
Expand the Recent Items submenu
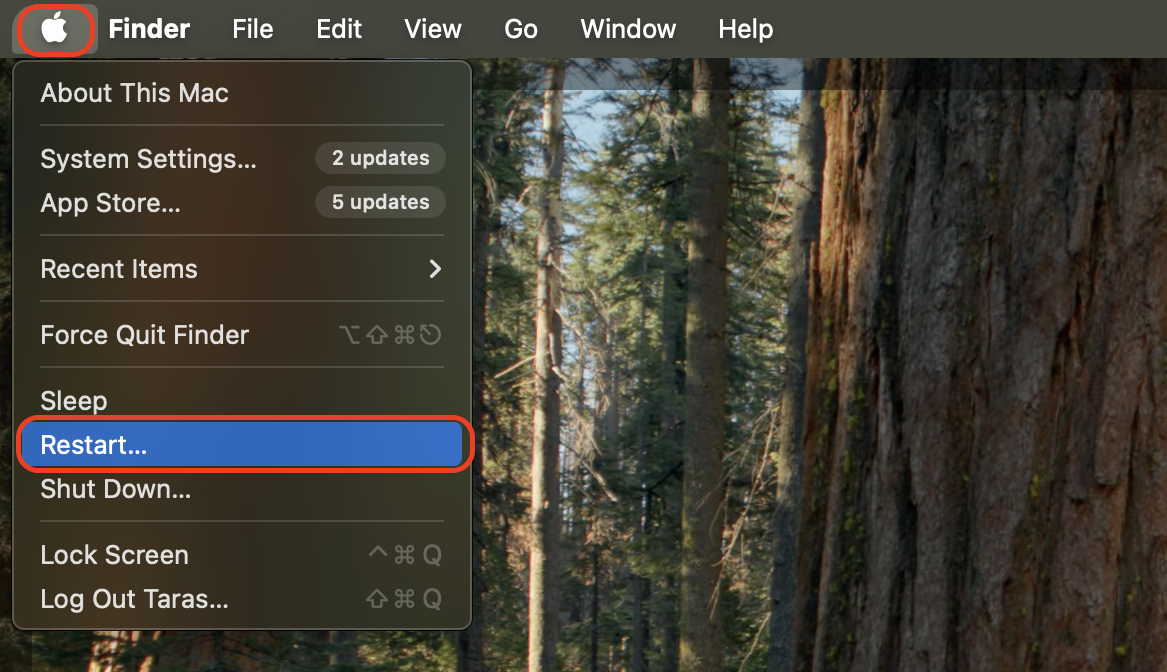(x=119, y=268)
